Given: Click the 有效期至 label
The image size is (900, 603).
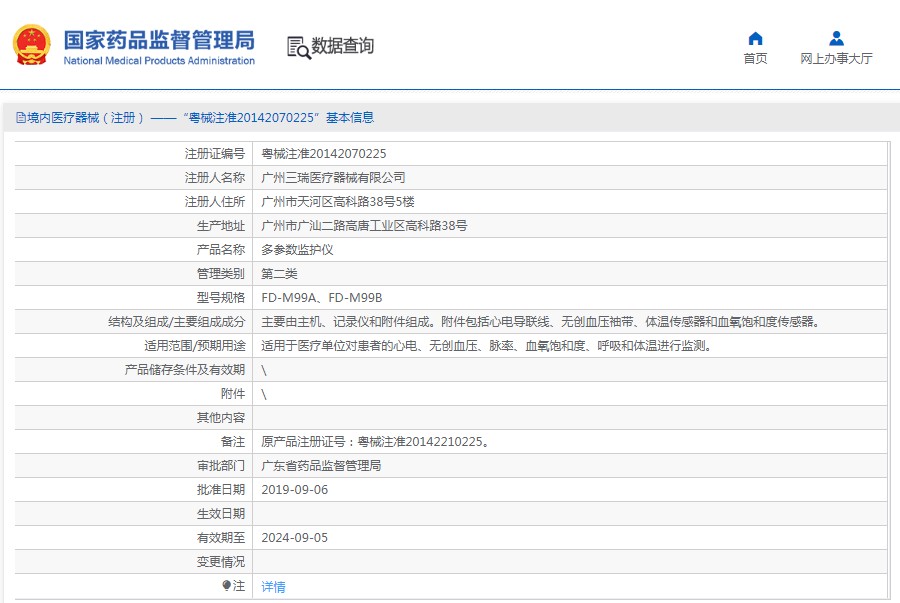Looking at the screenshot, I should point(221,538).
